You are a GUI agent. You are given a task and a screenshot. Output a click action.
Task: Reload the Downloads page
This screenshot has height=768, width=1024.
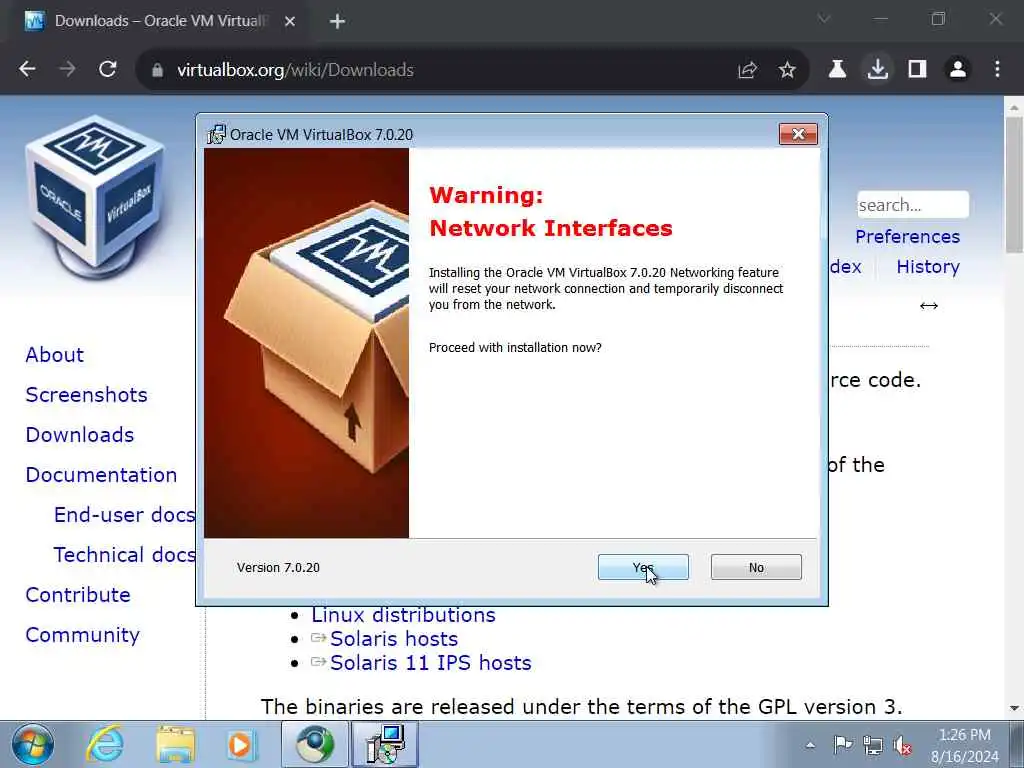(x=108, y=69)
